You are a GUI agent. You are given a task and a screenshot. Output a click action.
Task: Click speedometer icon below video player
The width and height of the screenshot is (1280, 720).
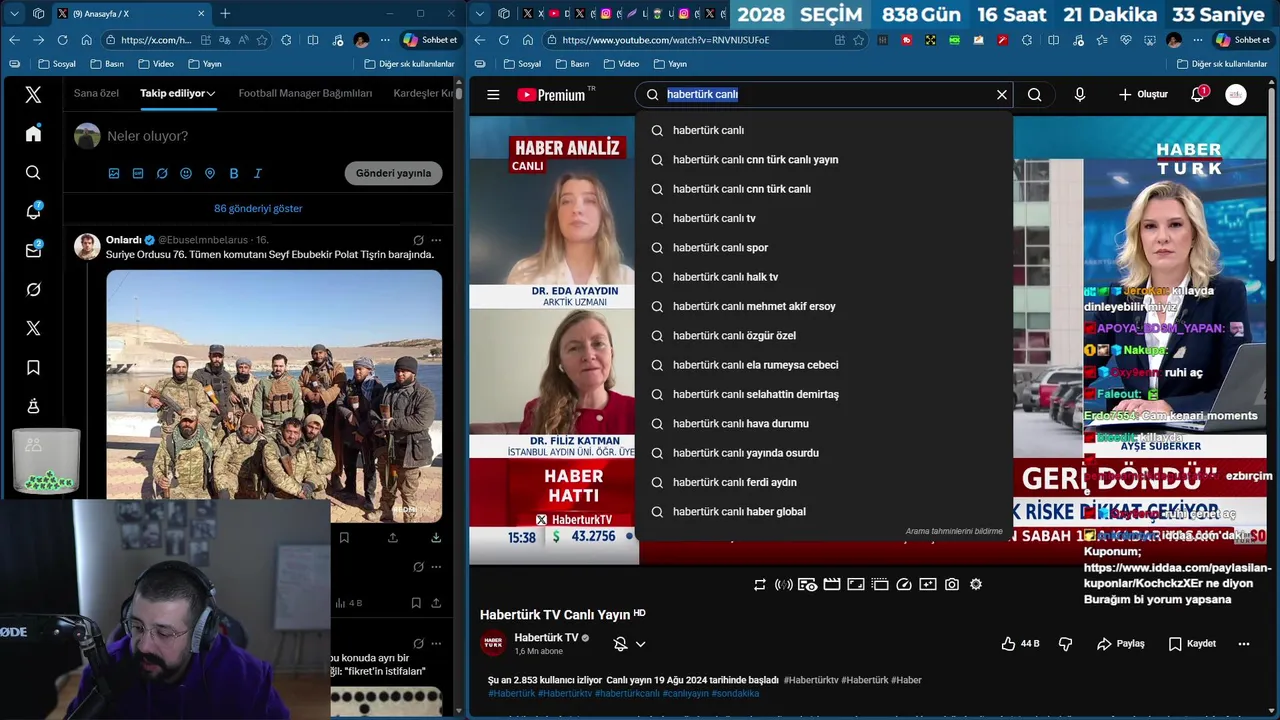tap(904, 584)
